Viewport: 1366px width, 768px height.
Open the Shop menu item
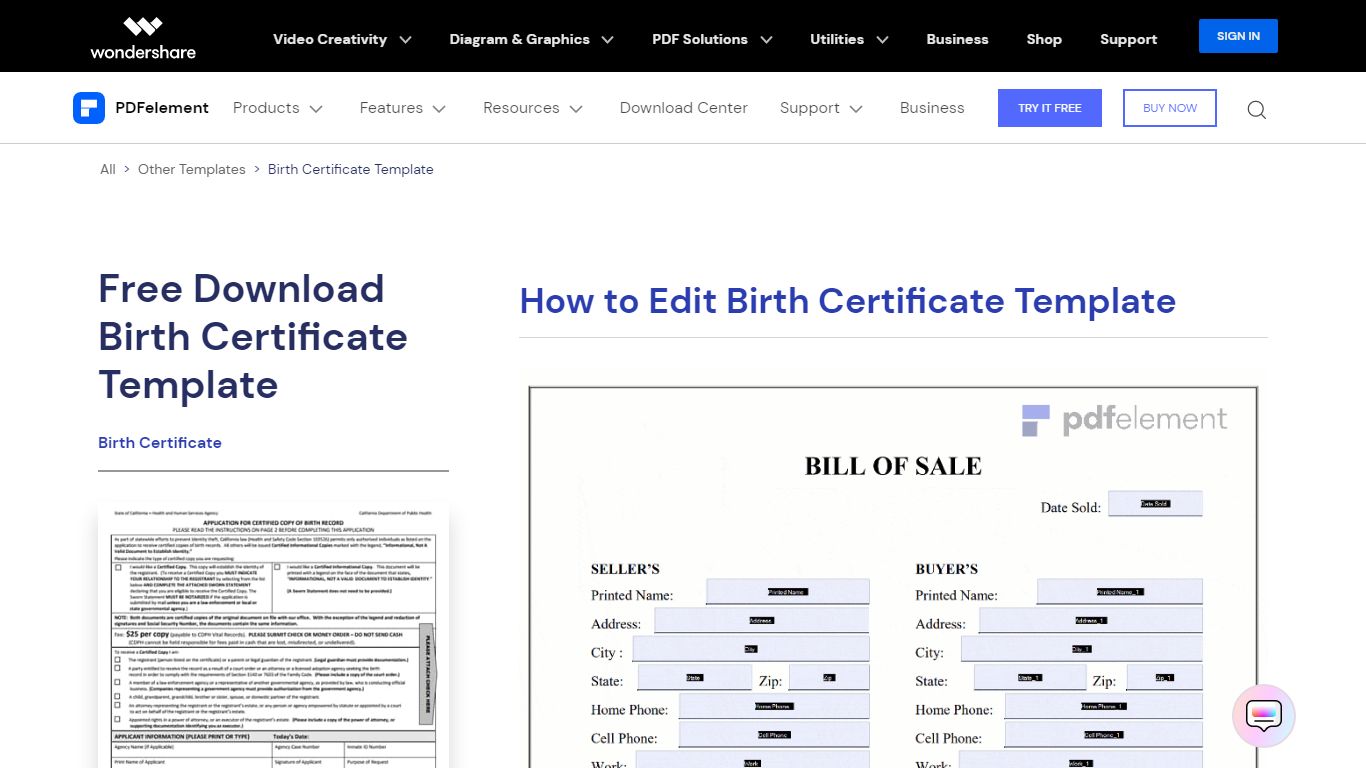pyautogui.click(x=1044, y=39)
